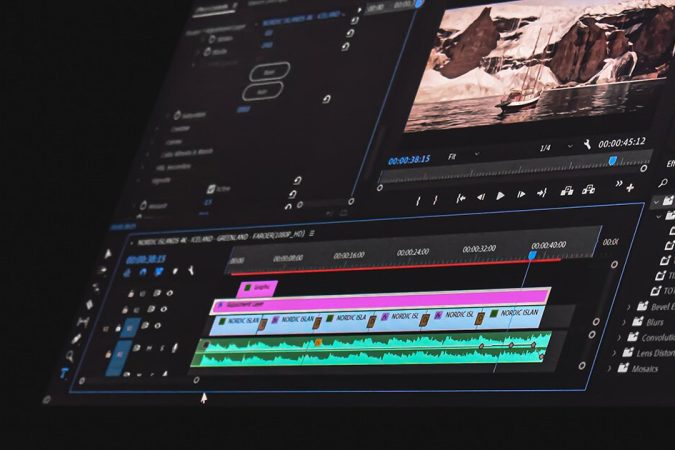Viewport: 675px width, 450px height.
Task: Click the Go to In point icon
Action: click(459, 198)
